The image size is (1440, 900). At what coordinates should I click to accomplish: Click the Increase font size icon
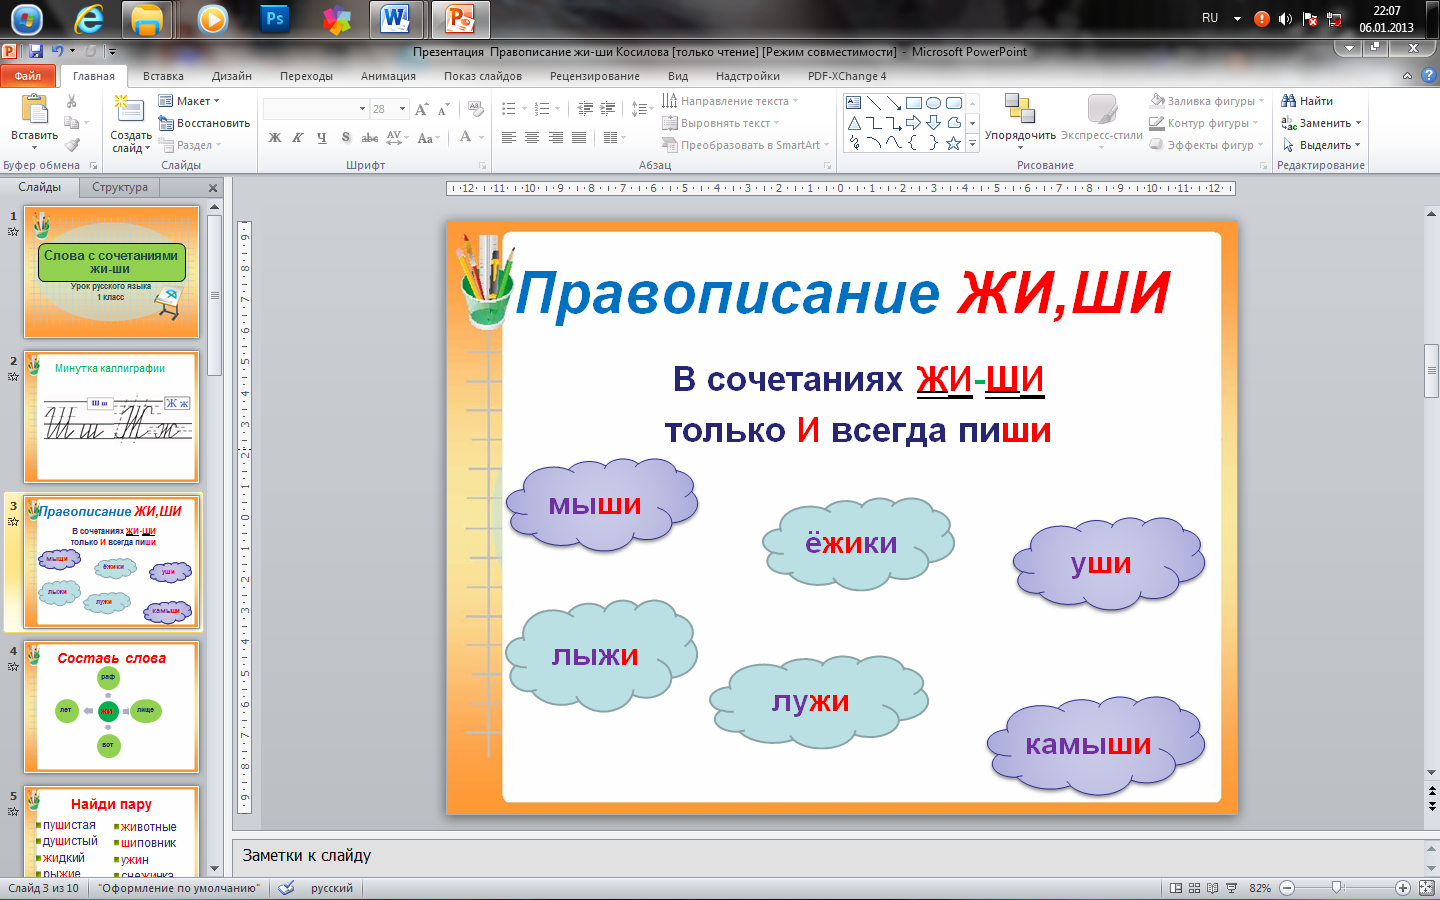pyautogui.click(x=421, y=109)
